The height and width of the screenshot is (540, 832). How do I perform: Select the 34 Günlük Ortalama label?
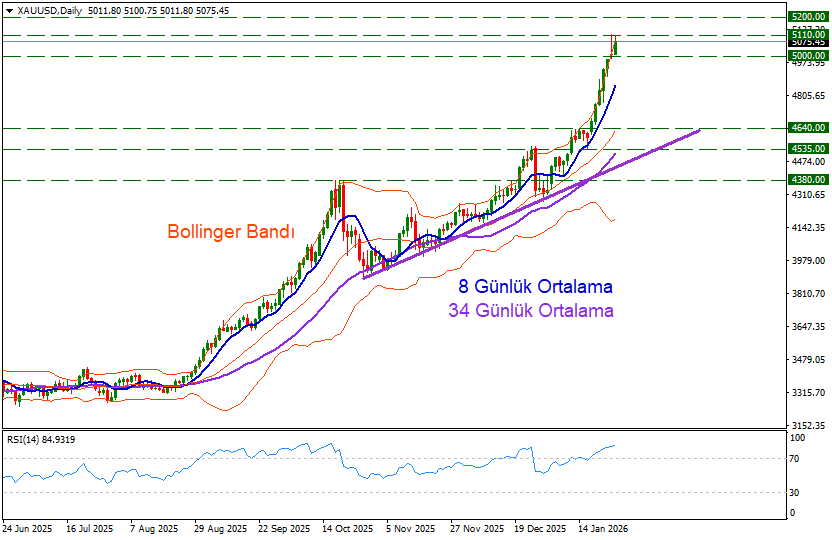(531, 311)
